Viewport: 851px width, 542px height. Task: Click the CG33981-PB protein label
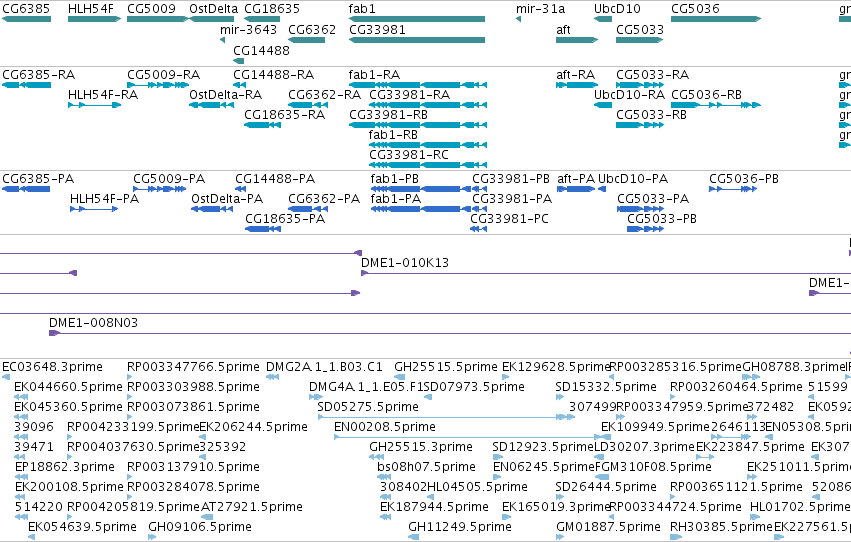click(x=511, y=178)
